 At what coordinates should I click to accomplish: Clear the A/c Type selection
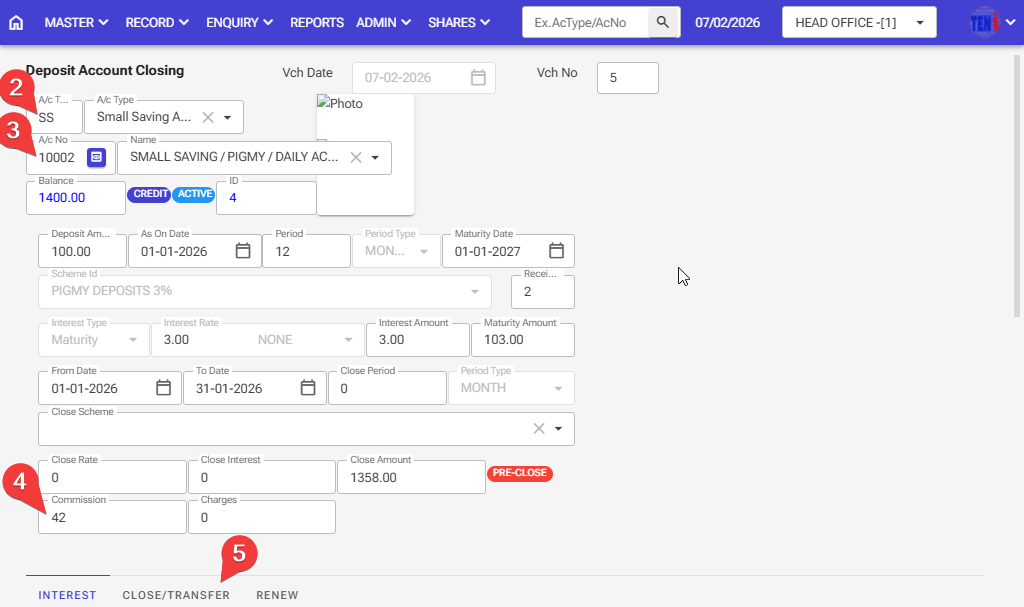coord(208,117)
